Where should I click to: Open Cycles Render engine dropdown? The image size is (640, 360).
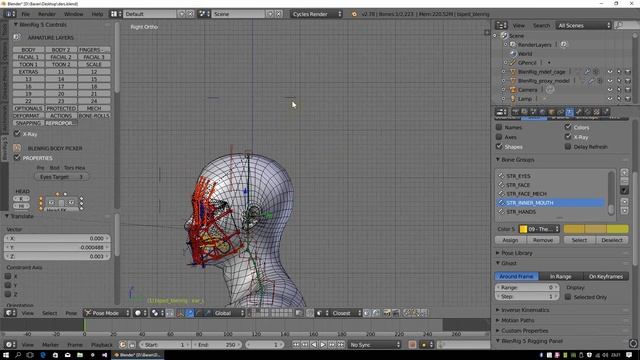(316, 14)
